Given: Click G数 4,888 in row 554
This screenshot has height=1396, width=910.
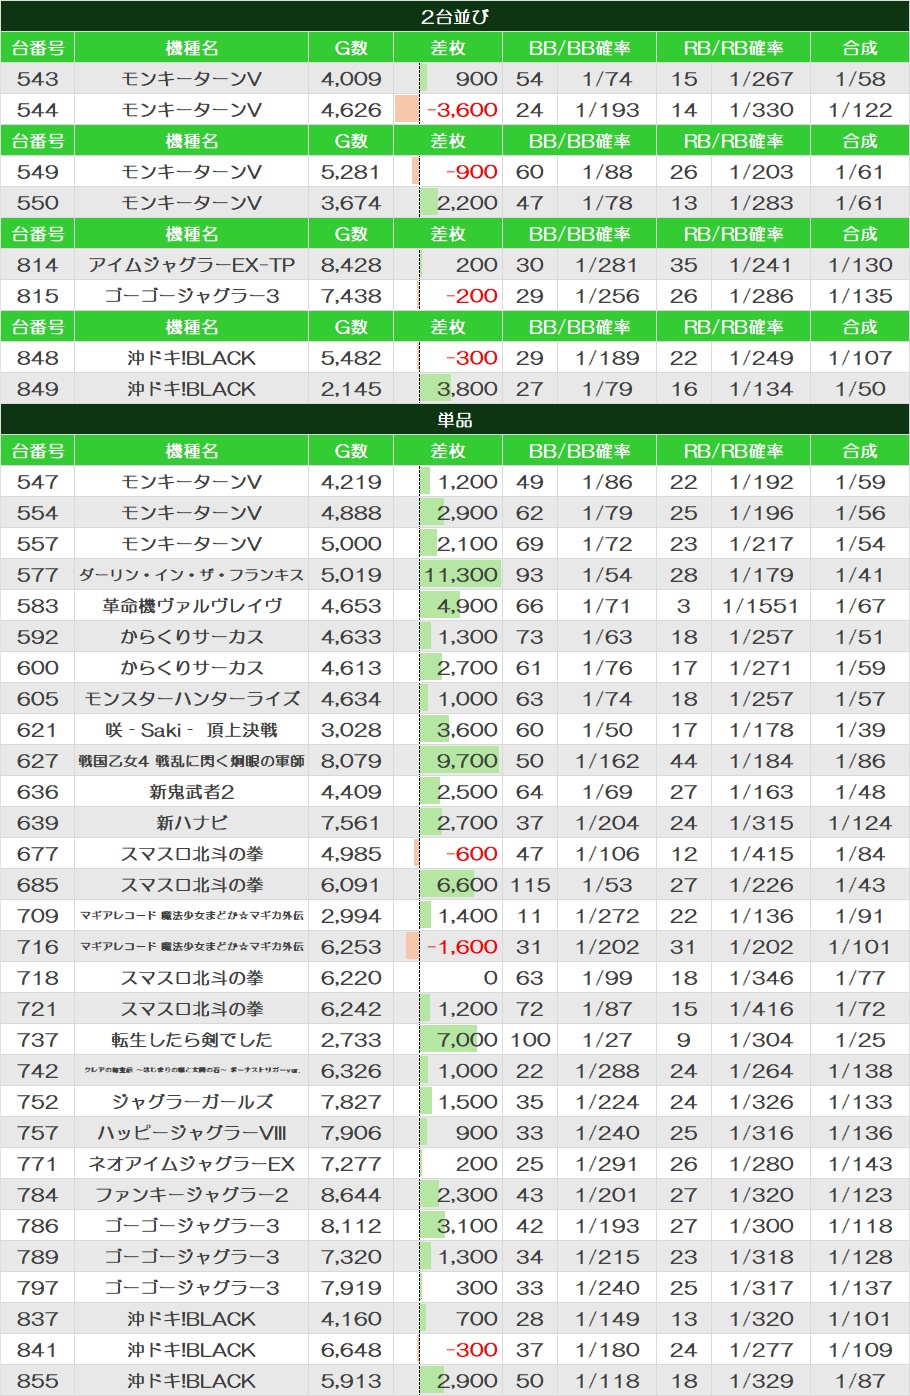Looking at the screenshot, I should click(351, 513).
